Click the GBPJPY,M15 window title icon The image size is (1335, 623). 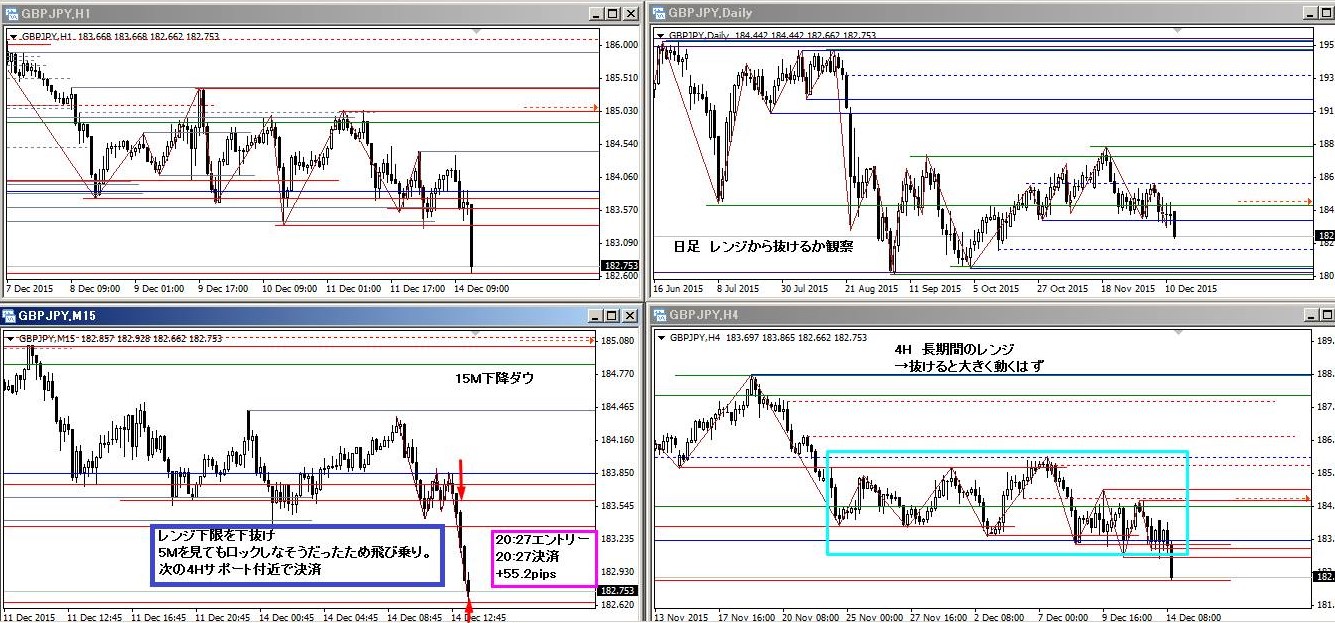[10, 317]
